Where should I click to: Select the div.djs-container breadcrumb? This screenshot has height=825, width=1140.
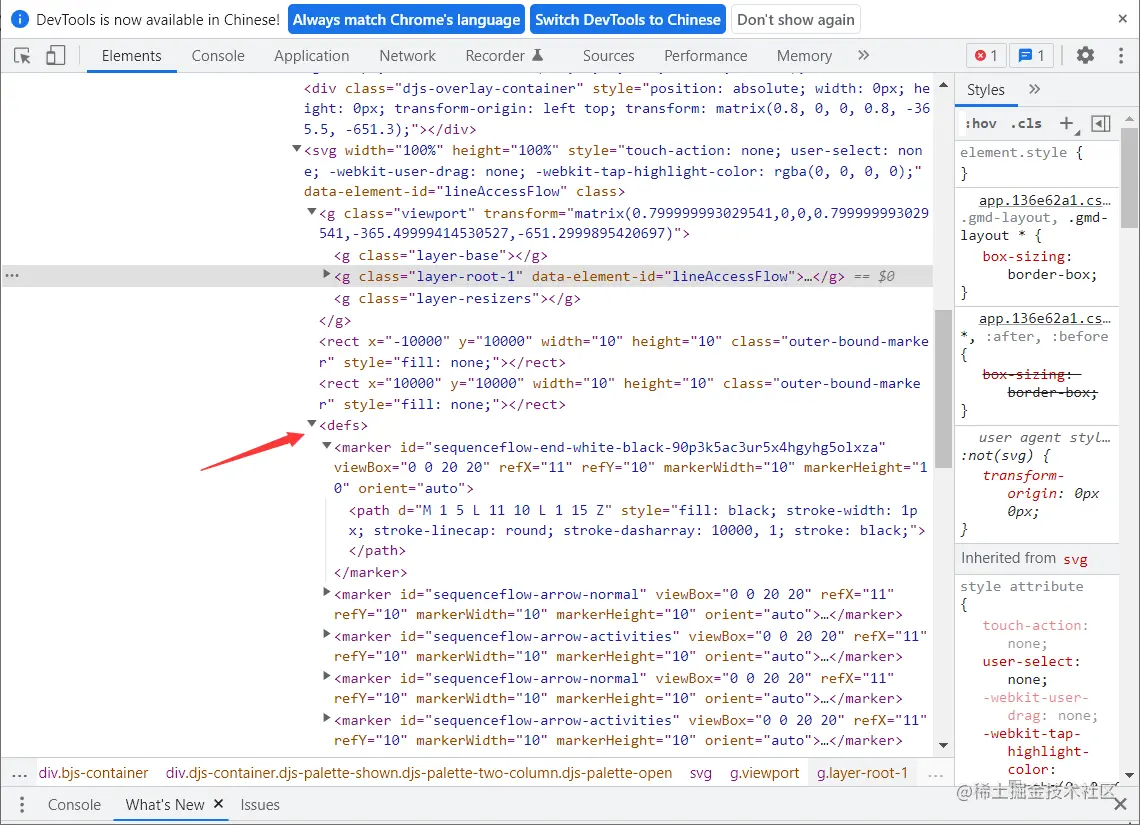tap(419, 773)
